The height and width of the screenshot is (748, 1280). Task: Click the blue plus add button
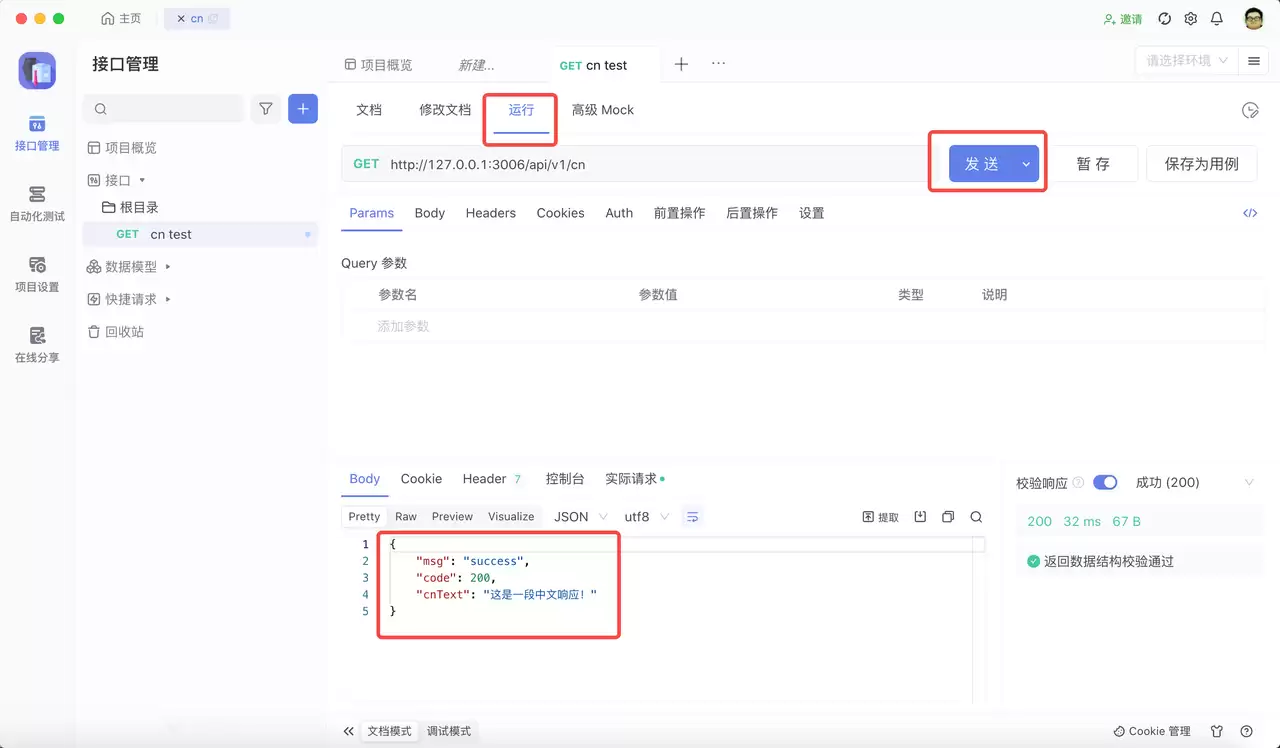coord(303,109)
